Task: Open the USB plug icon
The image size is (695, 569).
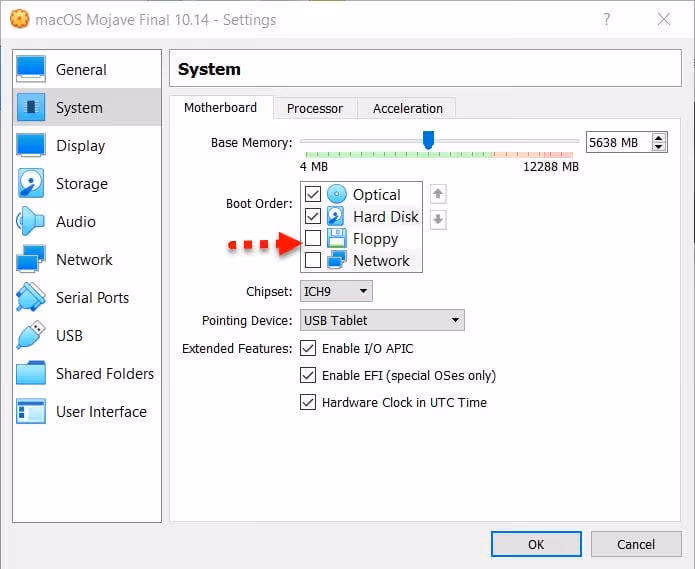Action: [x=31, y=335]
